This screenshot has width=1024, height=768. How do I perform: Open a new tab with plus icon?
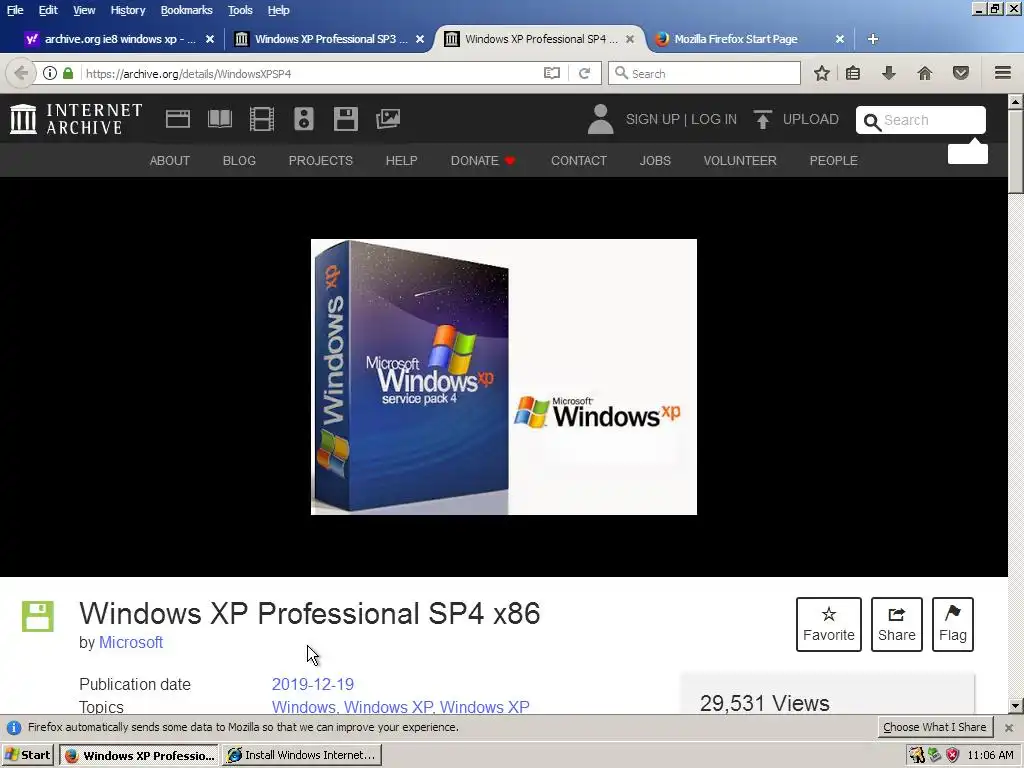(x=873, y=39)
